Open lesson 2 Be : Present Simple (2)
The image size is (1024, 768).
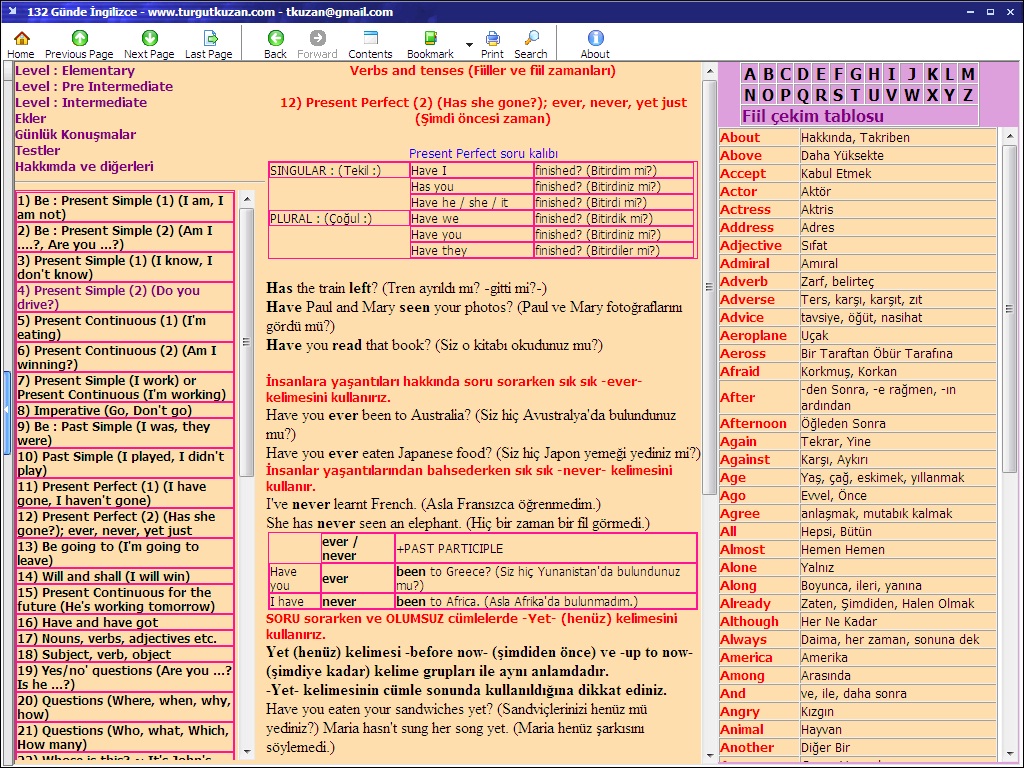pyautogui.click(x=125, y=237)
